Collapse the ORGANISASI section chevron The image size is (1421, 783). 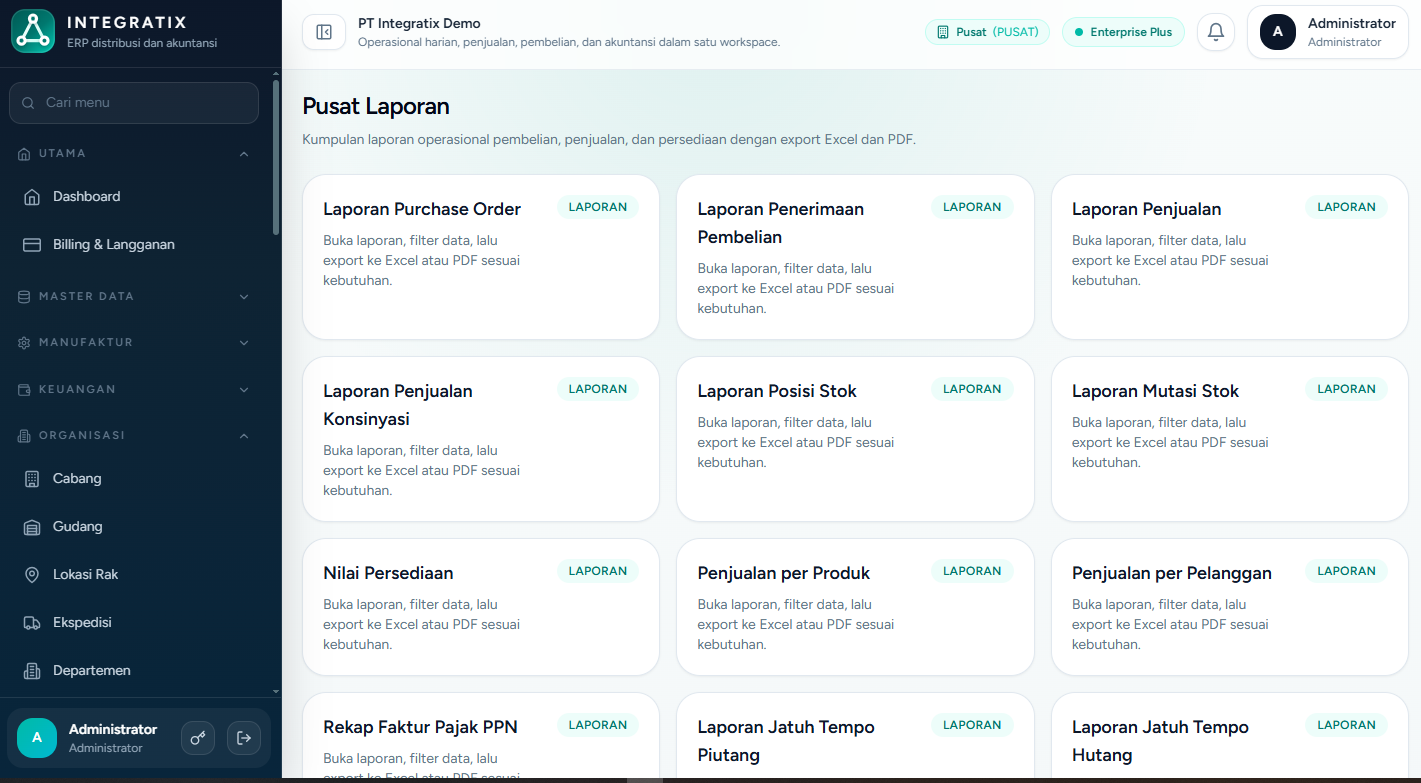click(244, 436)
